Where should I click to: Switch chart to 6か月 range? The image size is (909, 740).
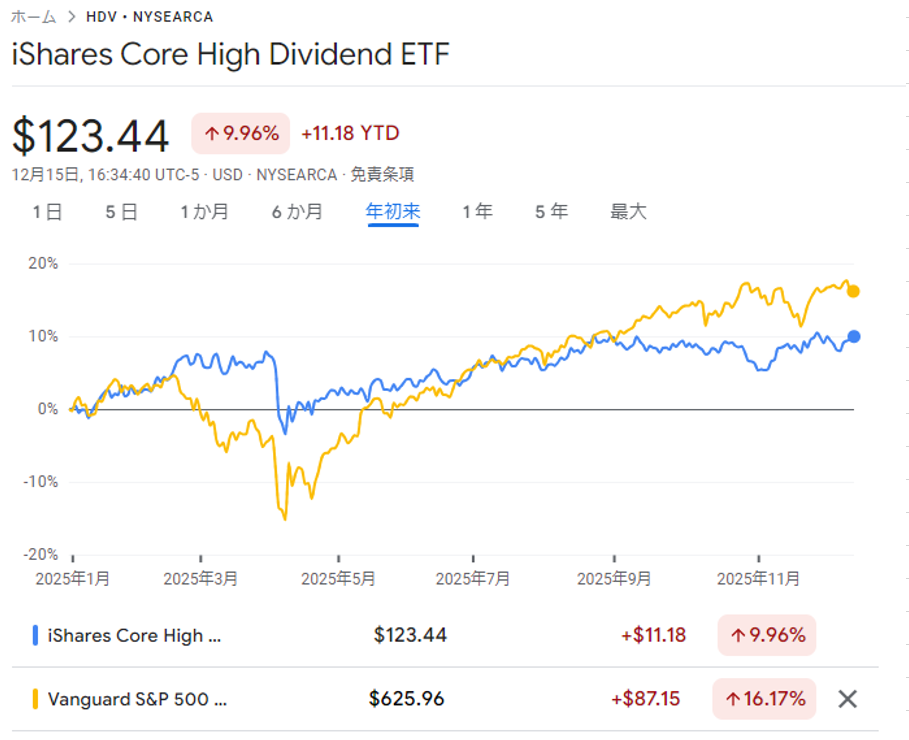point(297,212)
